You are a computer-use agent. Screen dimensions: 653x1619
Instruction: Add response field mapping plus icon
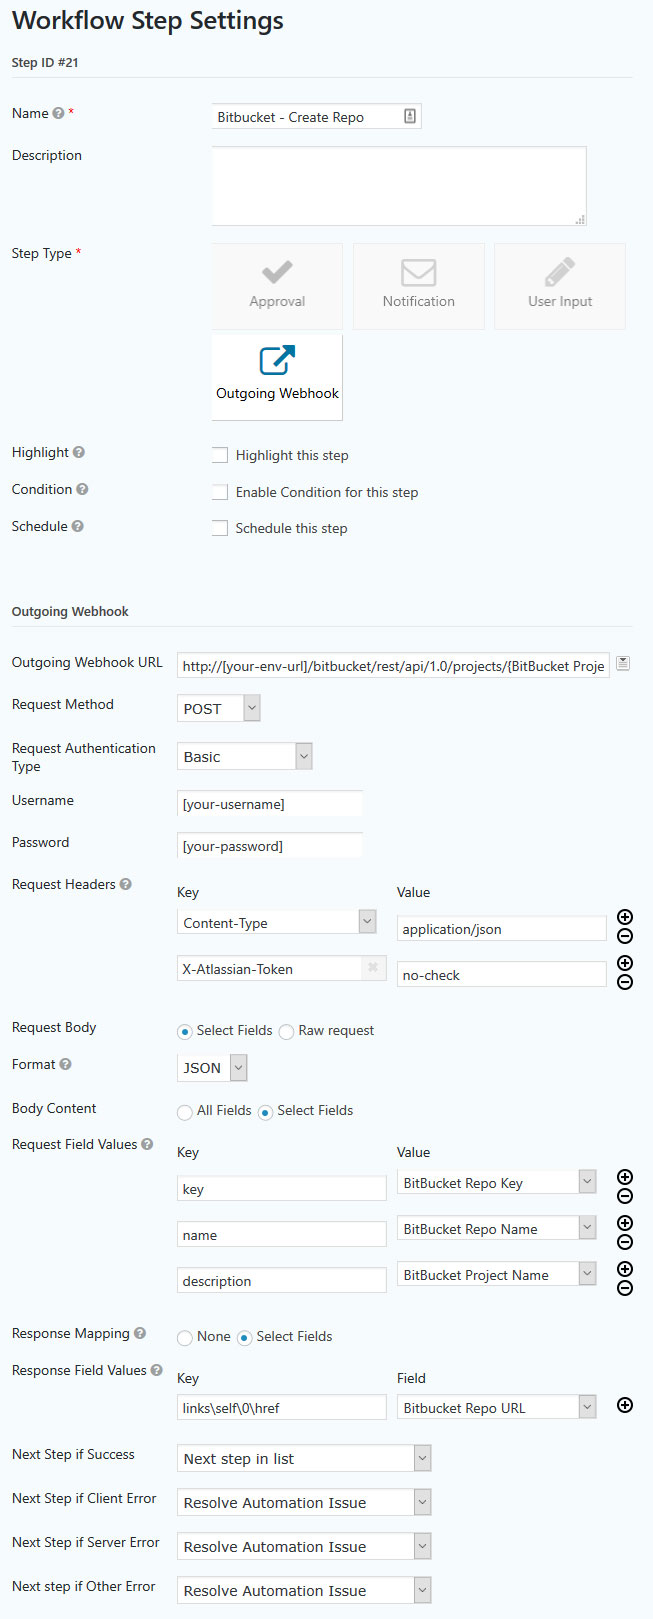pyautogui.click(x=625, y=1405)
